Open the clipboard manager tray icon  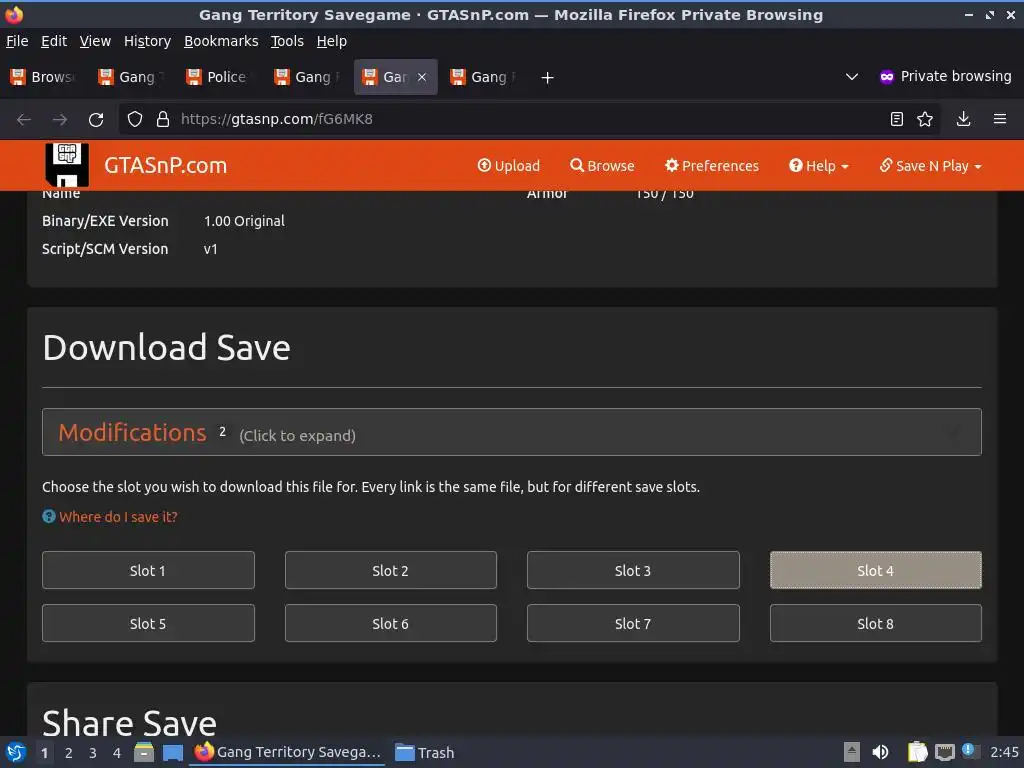[918, 752]
